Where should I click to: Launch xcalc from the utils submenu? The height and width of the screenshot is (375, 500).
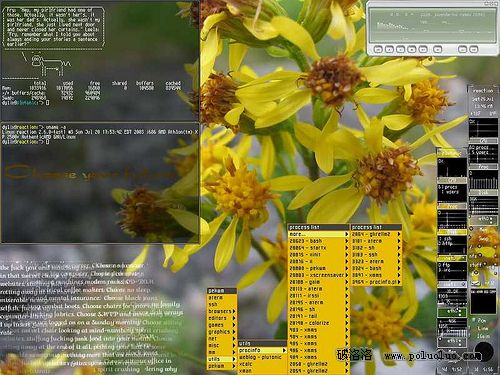(262, 364)
